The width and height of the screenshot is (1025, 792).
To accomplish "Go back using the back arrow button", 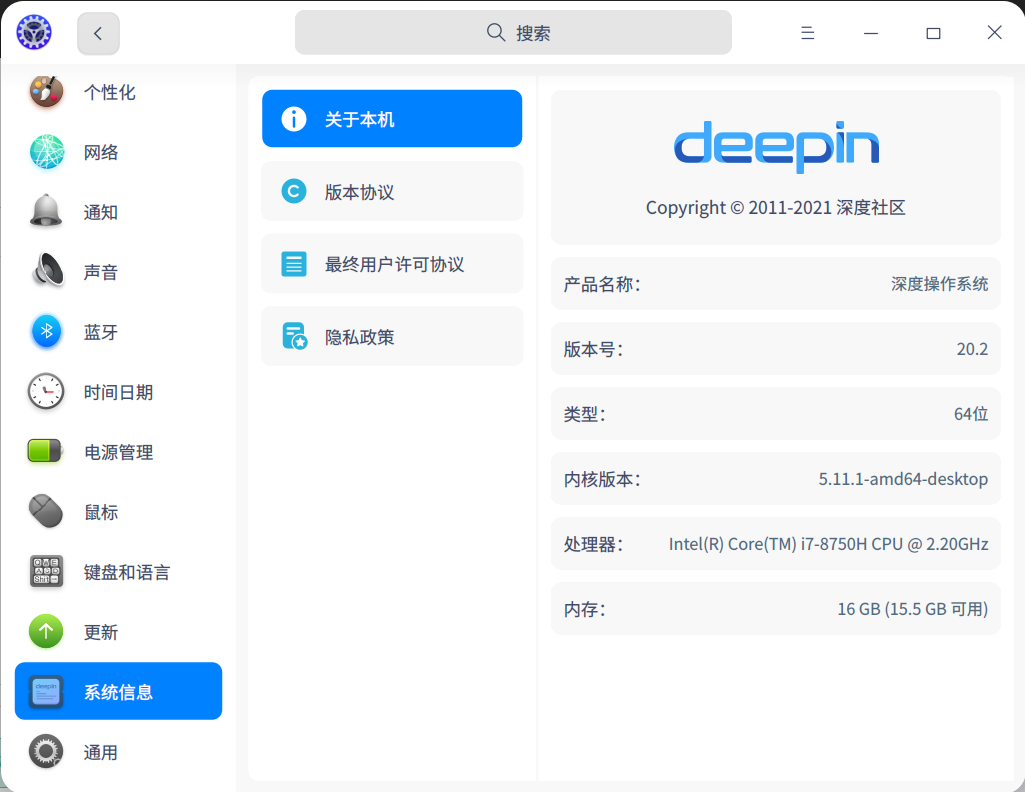I will 98,33.
